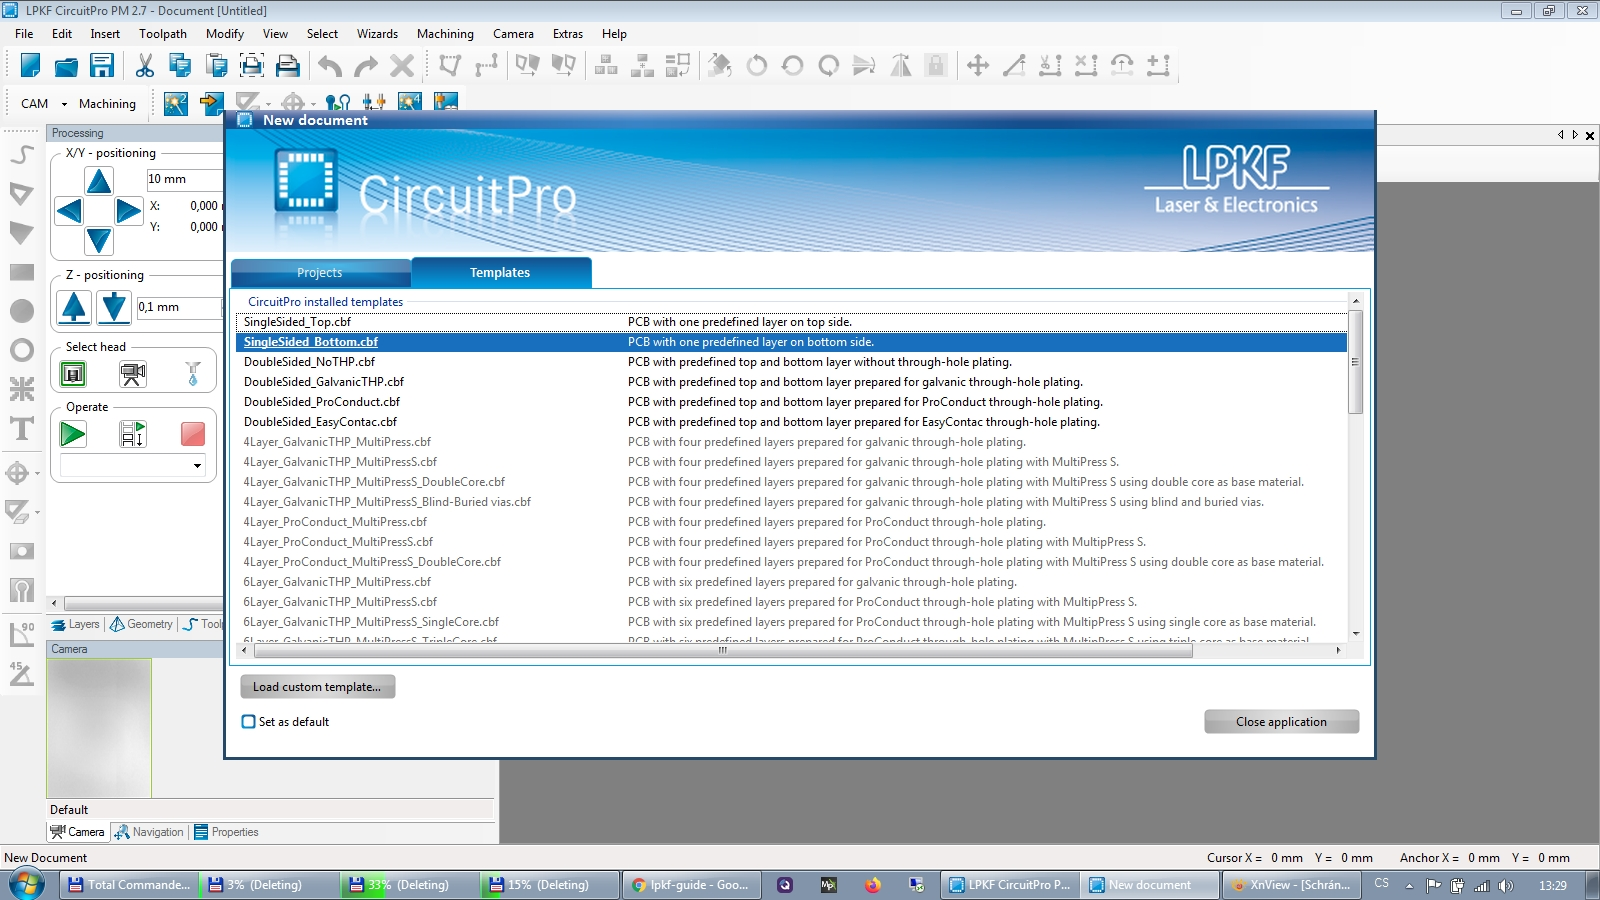Click the flip horizontal (mirror) toolbar icon

point(900,66)
